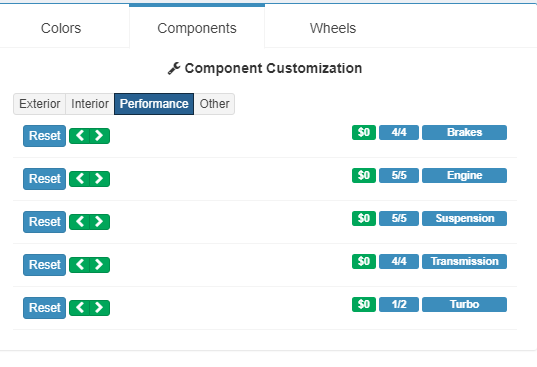The height and width of the screenshot is (367, 537).
Task: Click the wrench icon beside Component Customization
Action: click(174, 68)
